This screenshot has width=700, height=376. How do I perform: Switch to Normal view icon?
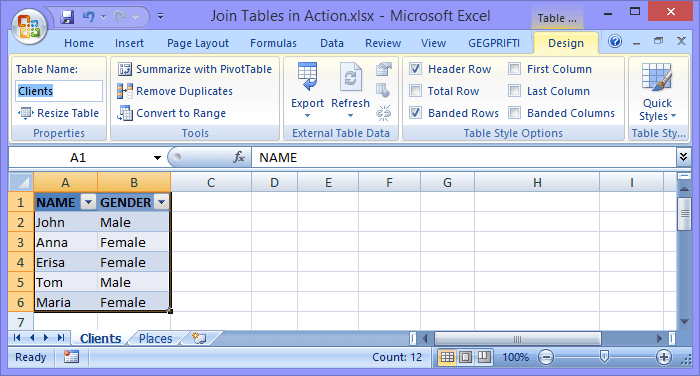[447, 357]
